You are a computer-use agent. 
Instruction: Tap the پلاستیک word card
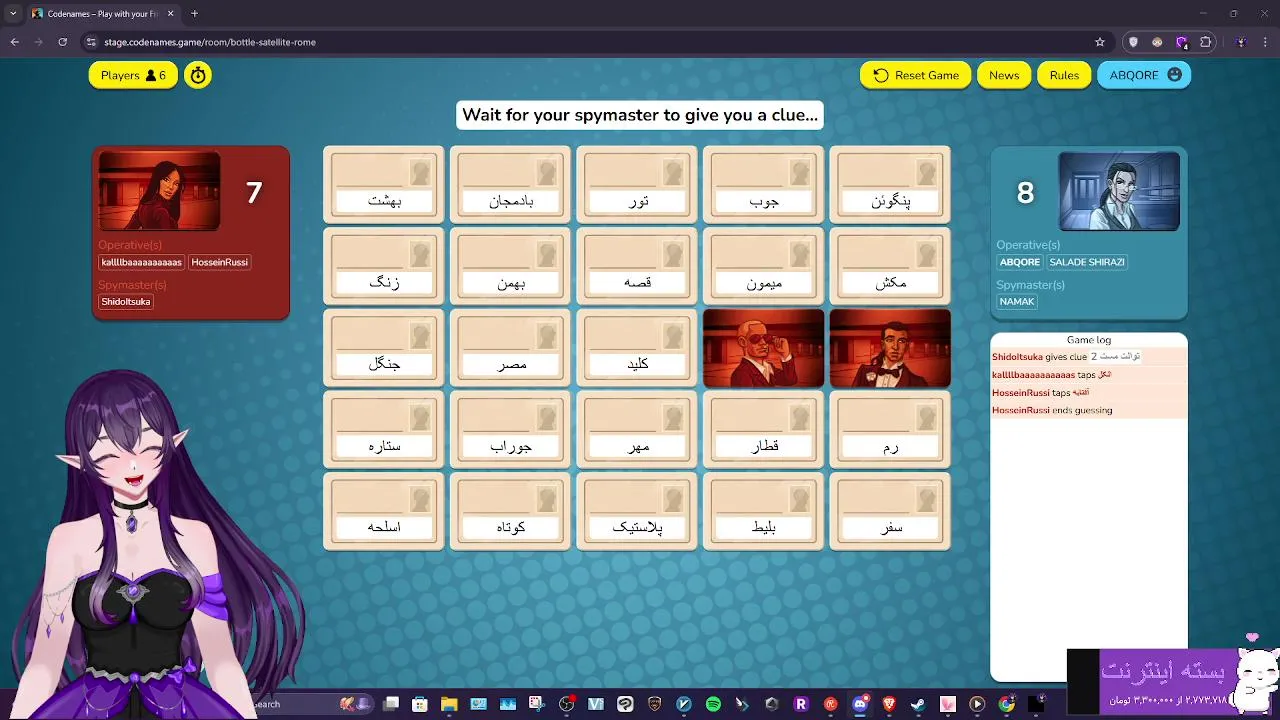click(x=637, y=511)
